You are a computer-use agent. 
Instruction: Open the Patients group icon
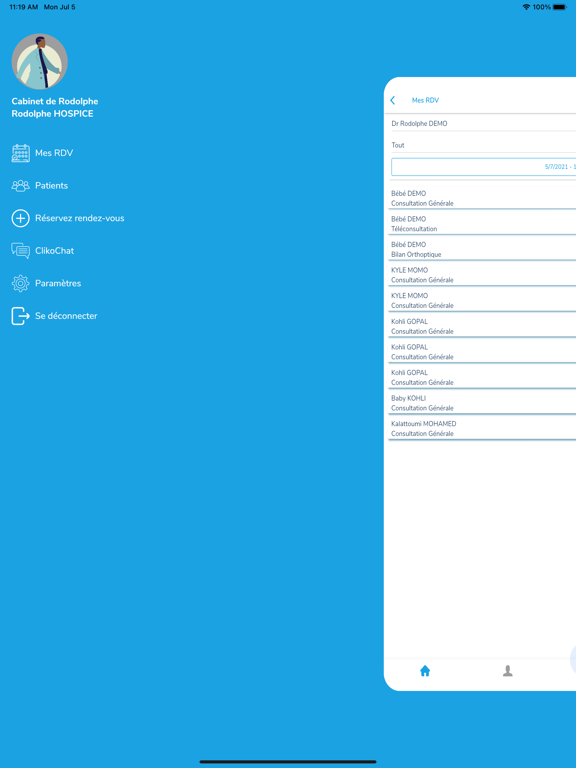point(21,186)
